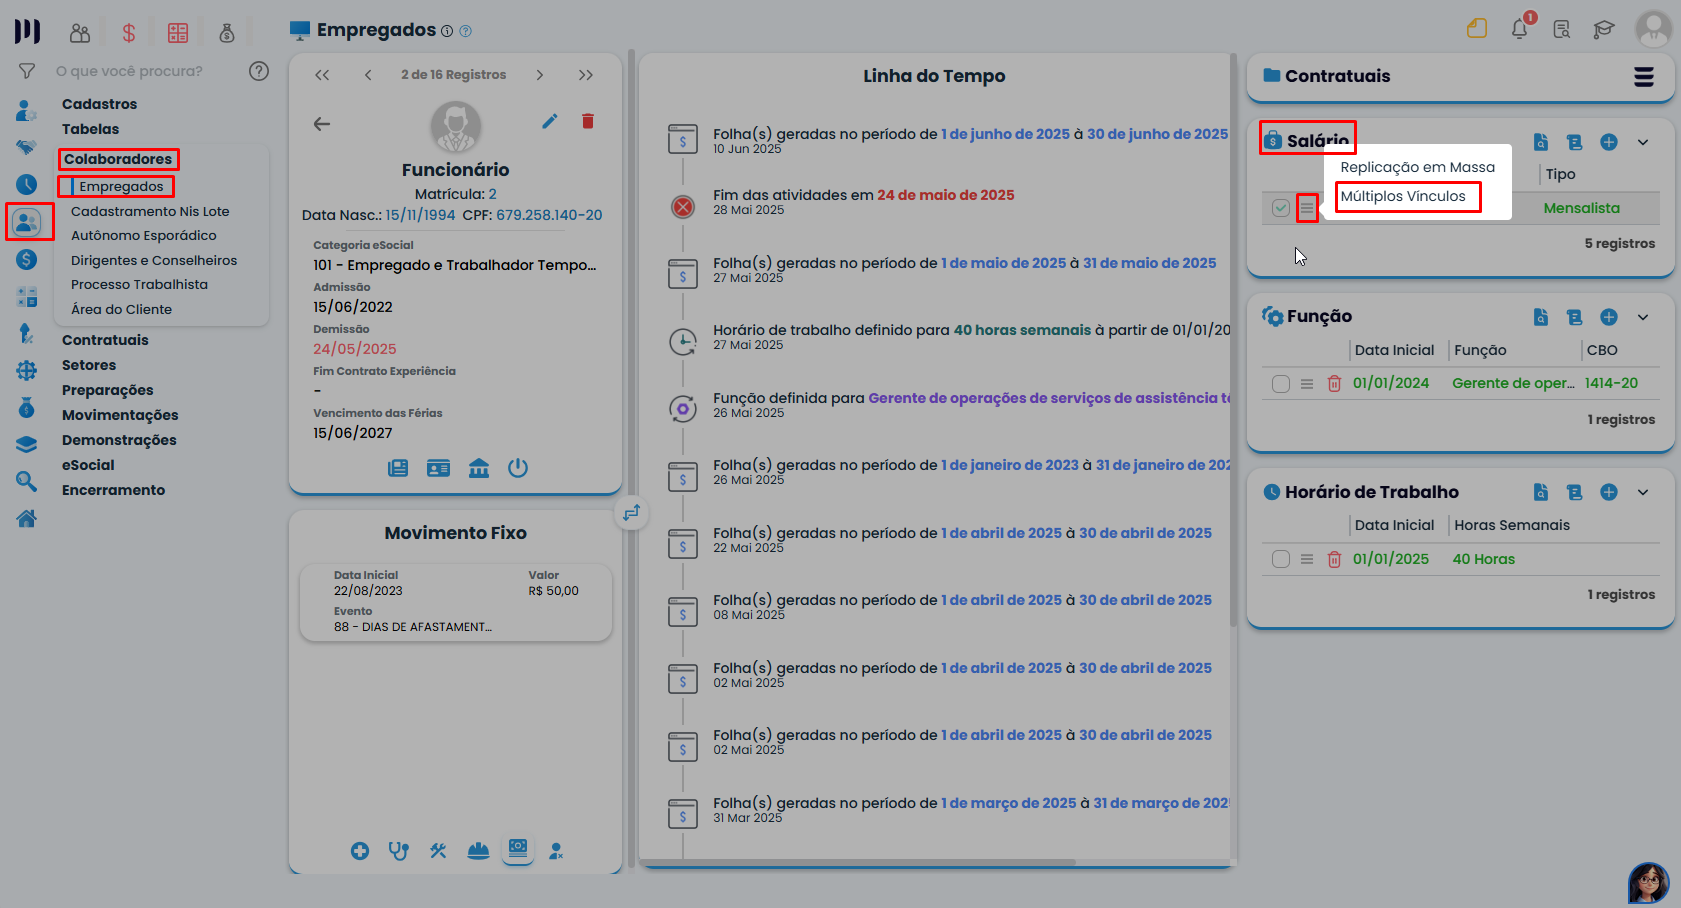Click the pencil edit icon on Funcionário card
Image resolution: width=1681 pixels, height=908 pixels.
[x=550, y=121]
